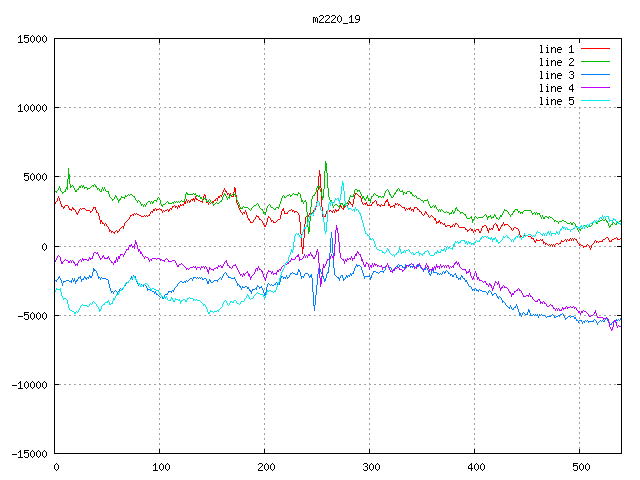Hide 'line 5' via its legend label
The width and height of the screenshot is (640, 480).
pos(556,101)
